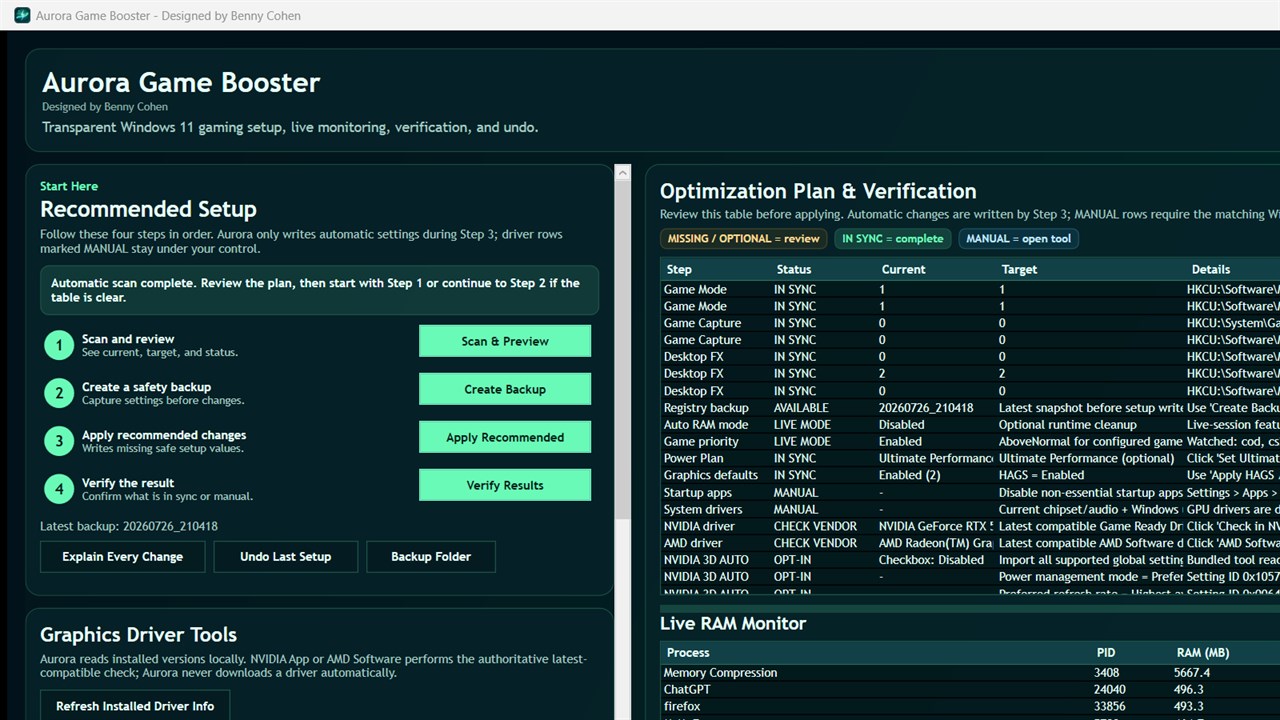This screenshot has height=720, width=1280.
Task: Select the Memory Compression process row
Action: pyautogui.click(x=970, y=673)
